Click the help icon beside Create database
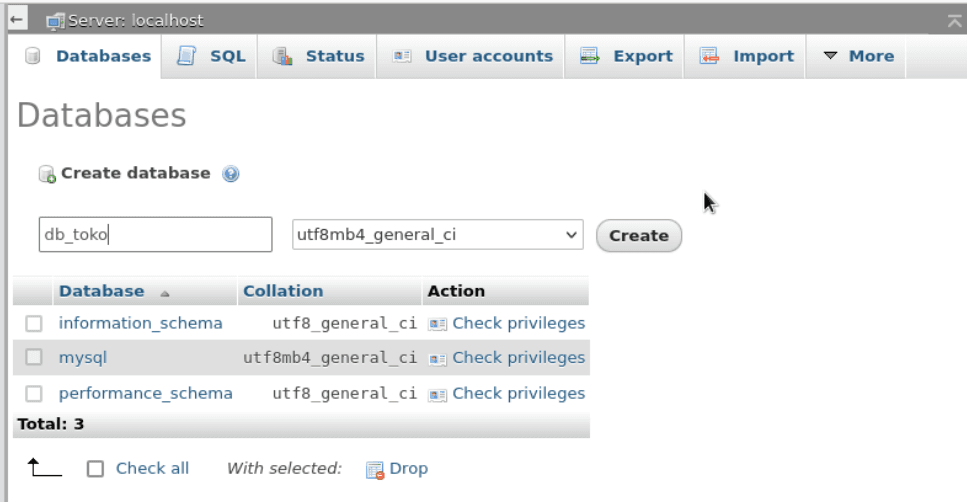This screenshot has height=502, width=967. 231,174
